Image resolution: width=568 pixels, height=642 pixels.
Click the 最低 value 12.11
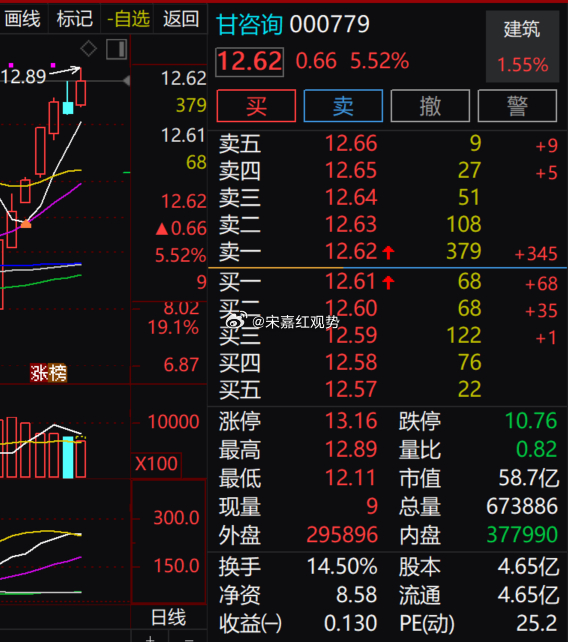[x=350, y=478]
